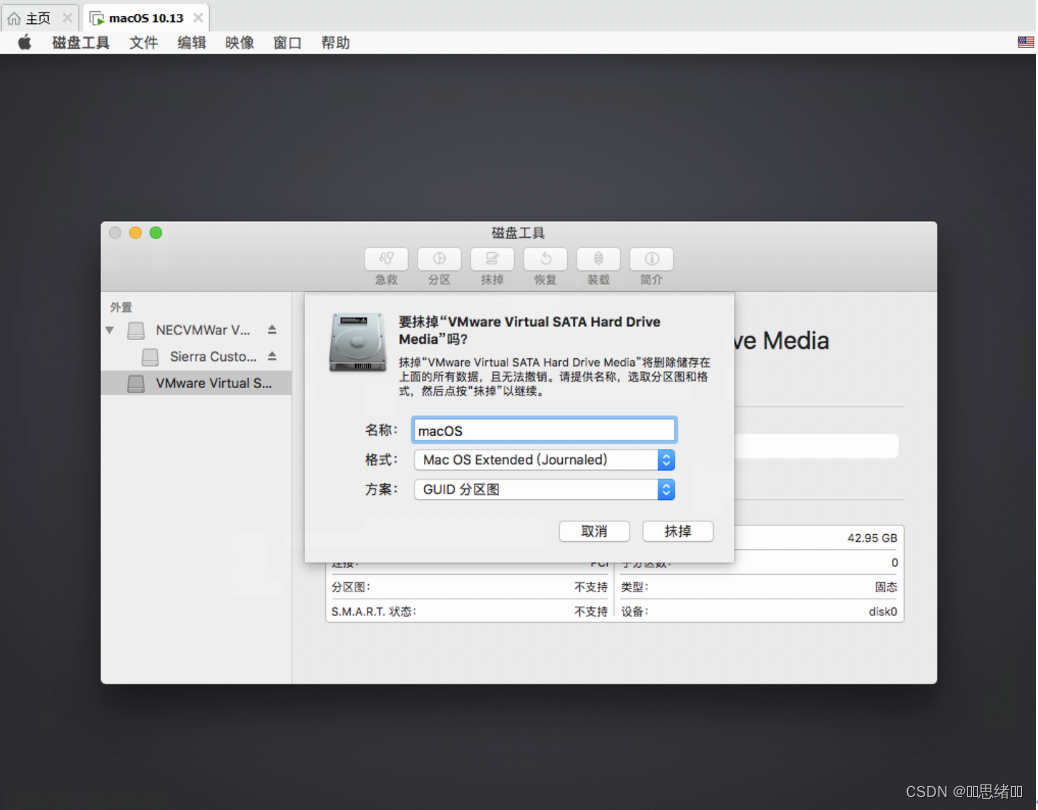Click the US flag input source icon
Screen dimensions: 1038x810
1025,42
